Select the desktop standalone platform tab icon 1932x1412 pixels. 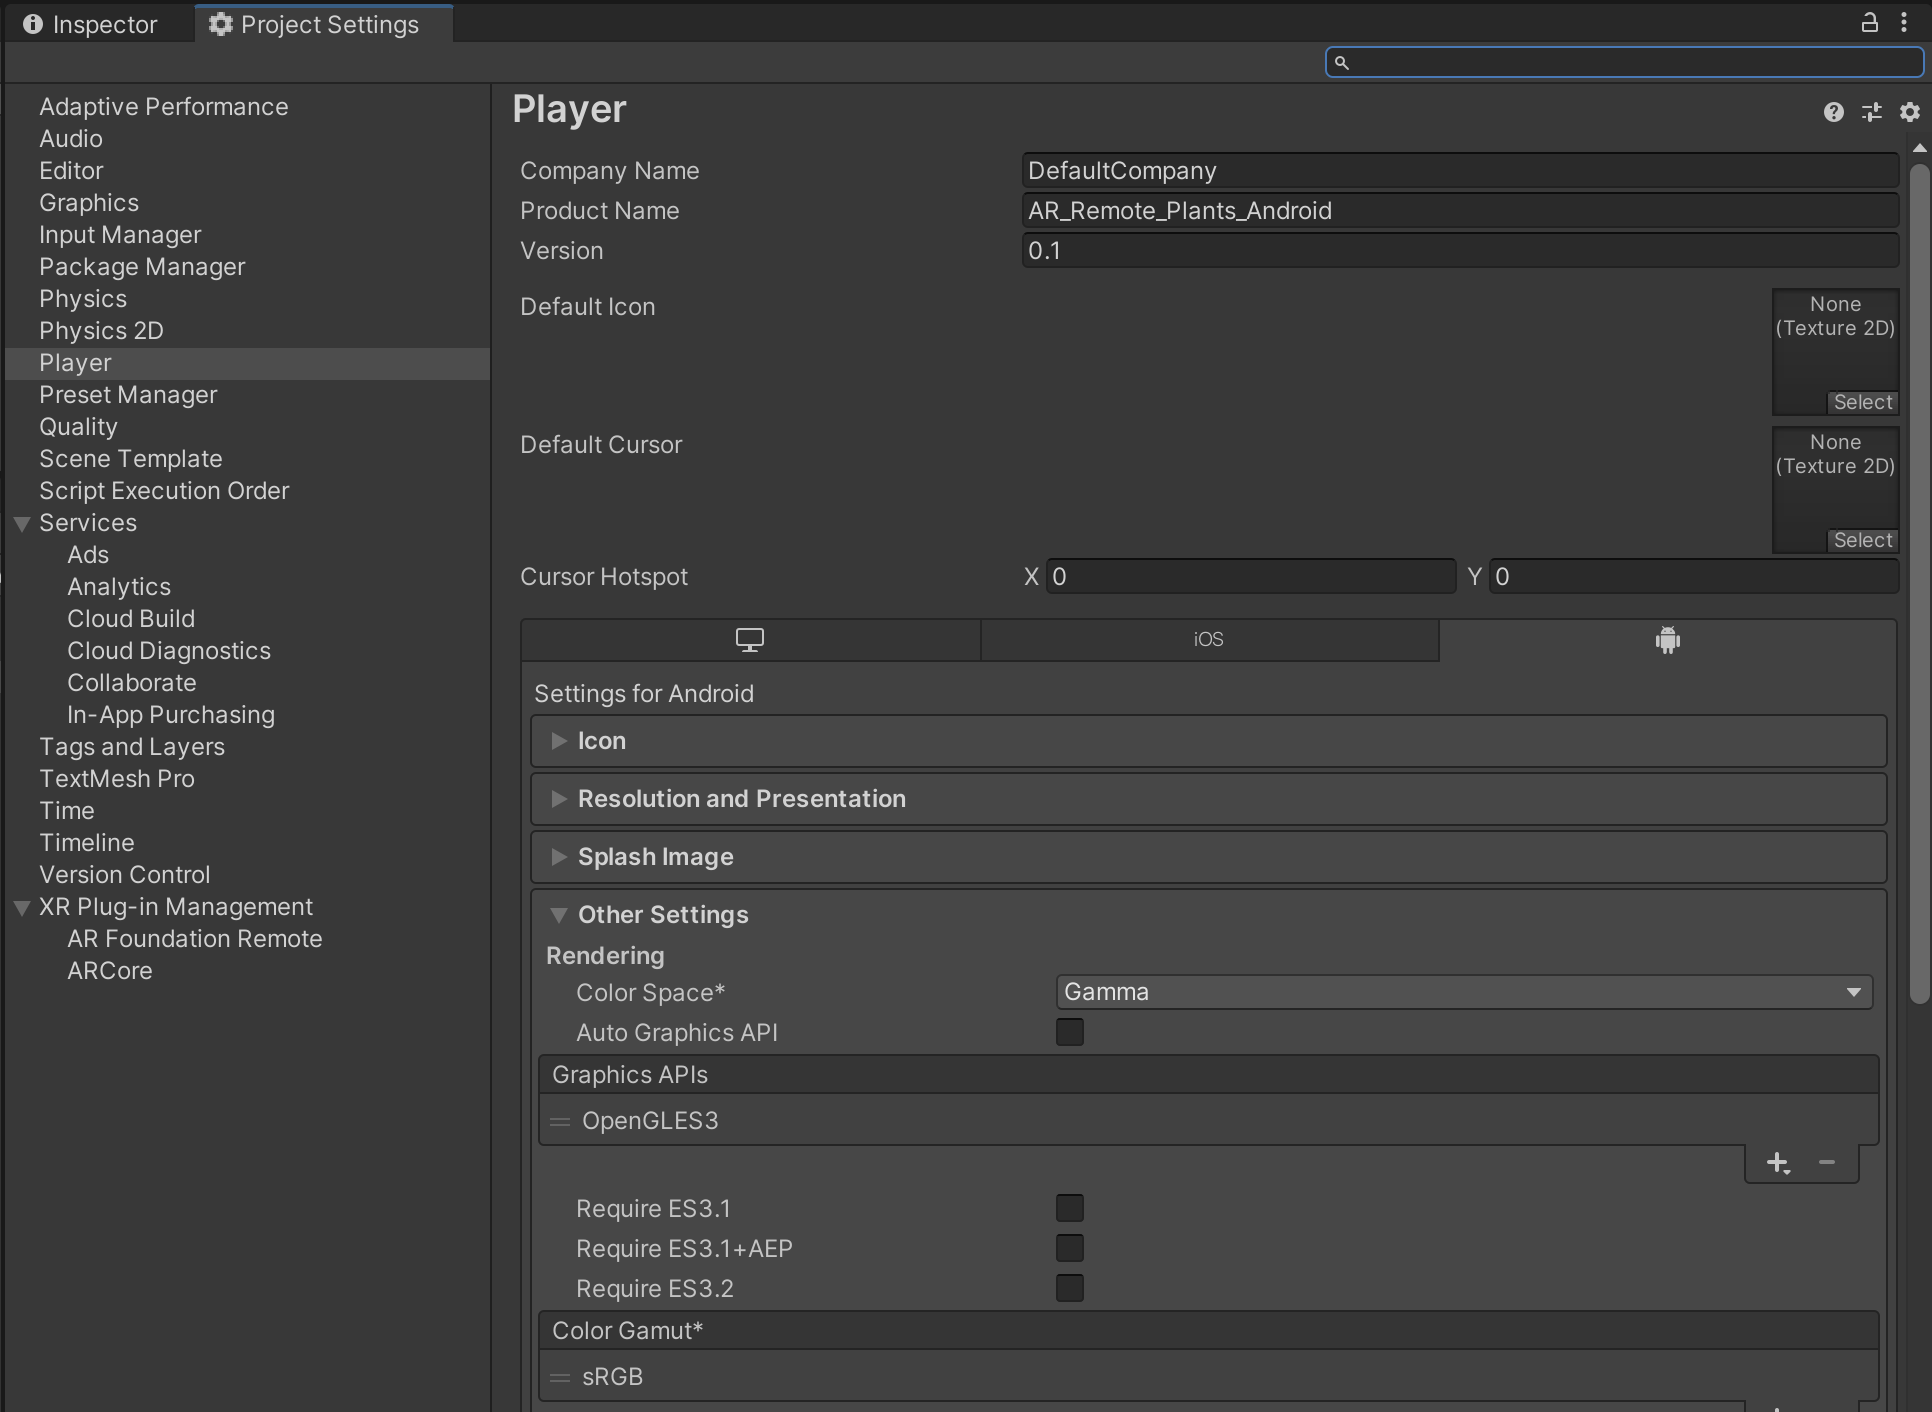click(x=750, y=640)
